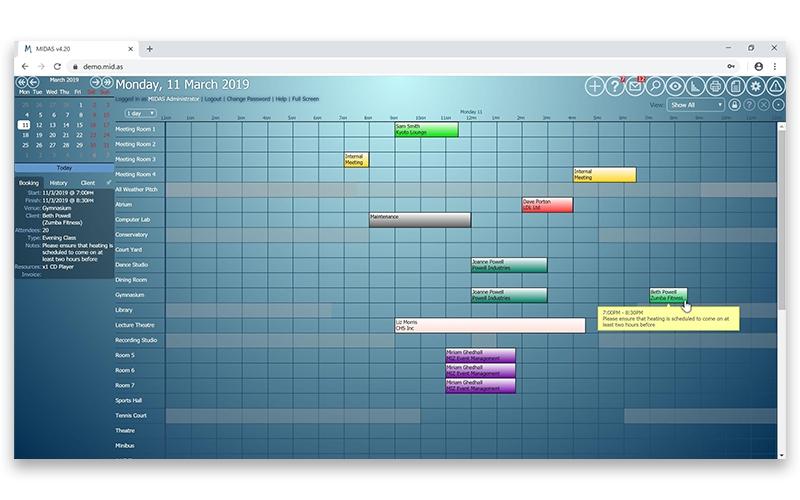The height and width of the screenshot is (500, 800).
Task: Open Sam Smith Kyoto Lounge green booking
Action: click(427, 129)
